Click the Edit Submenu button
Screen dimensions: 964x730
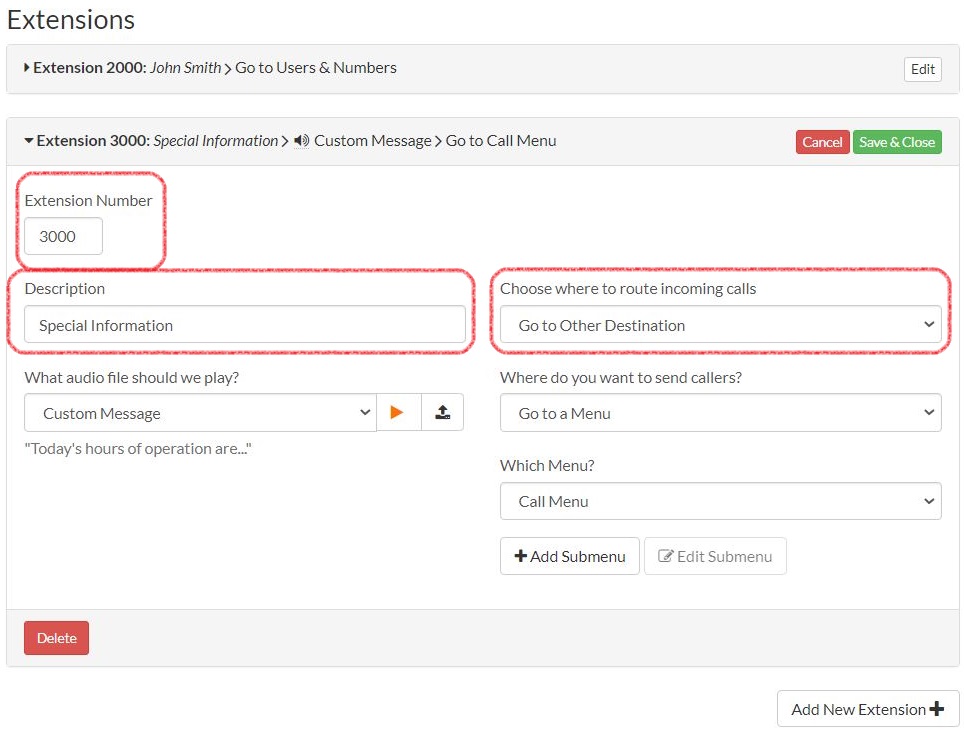715,556
